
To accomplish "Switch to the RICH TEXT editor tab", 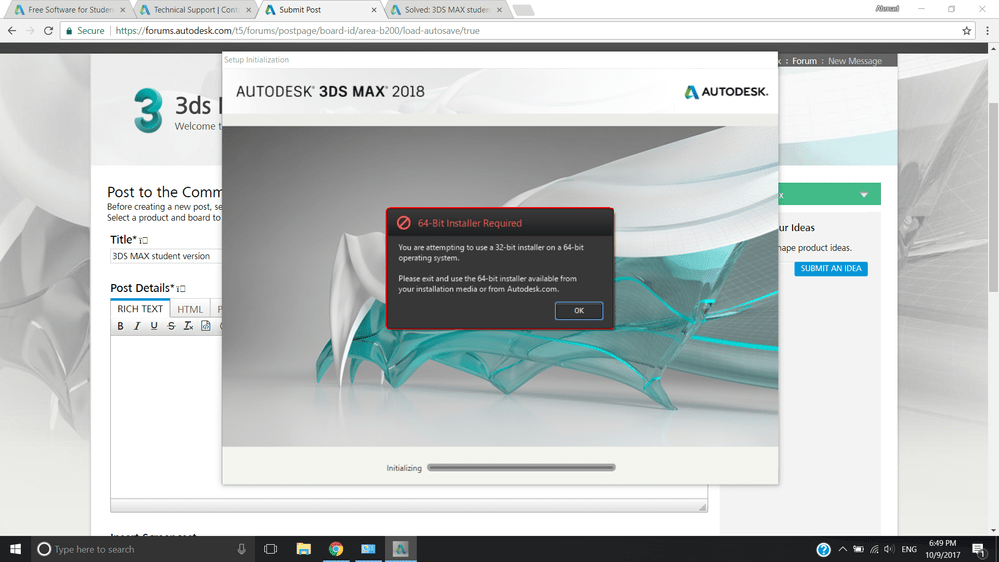I will 140,308.
